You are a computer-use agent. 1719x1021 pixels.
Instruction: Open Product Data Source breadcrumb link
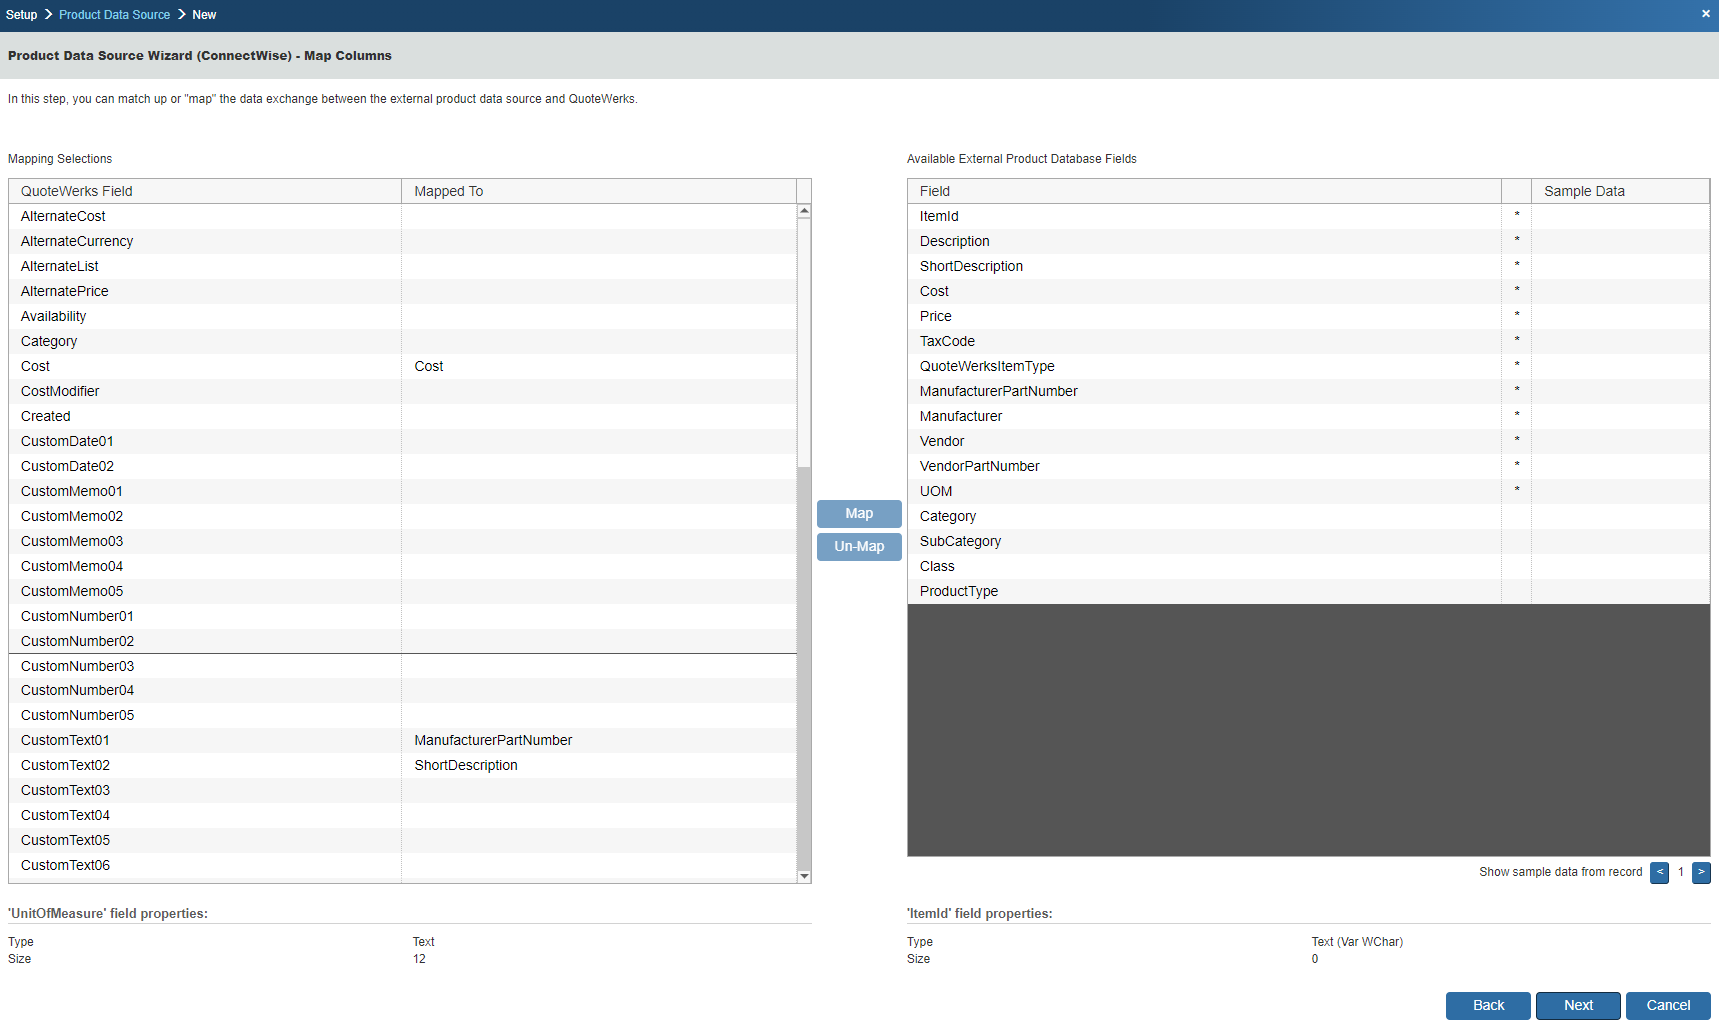point(114,15)
